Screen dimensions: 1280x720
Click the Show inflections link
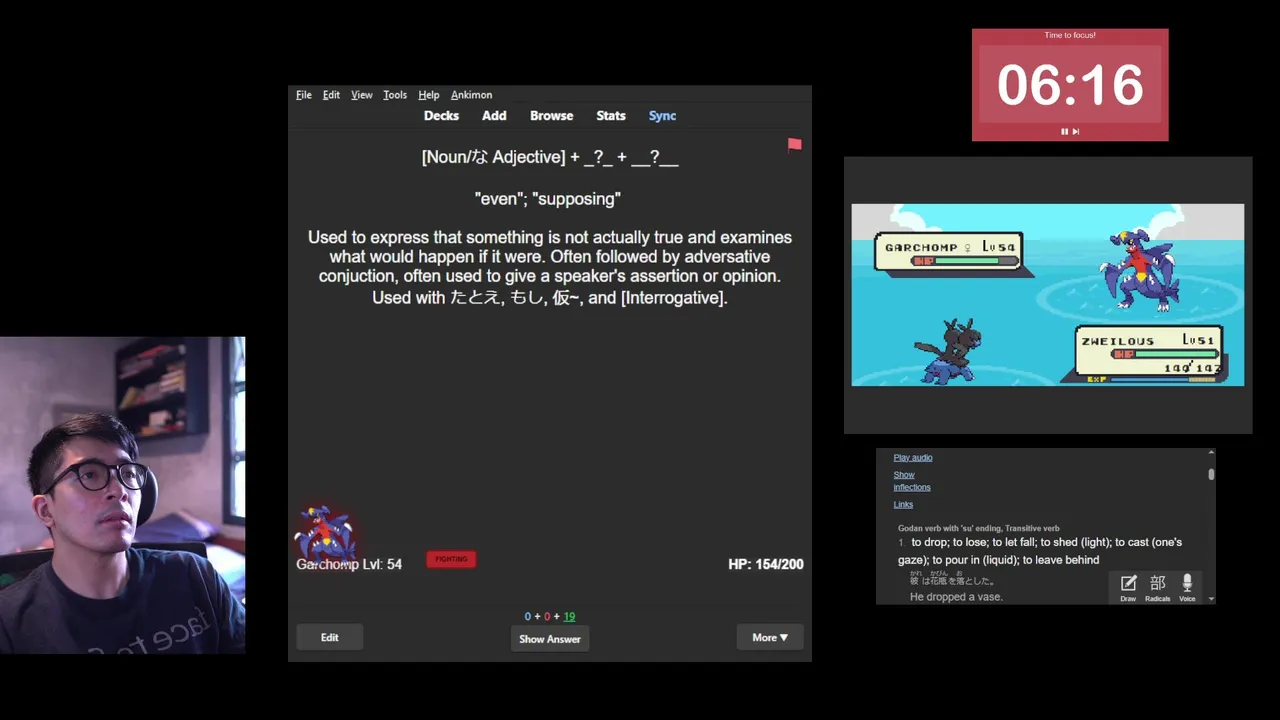pos(912,481)
